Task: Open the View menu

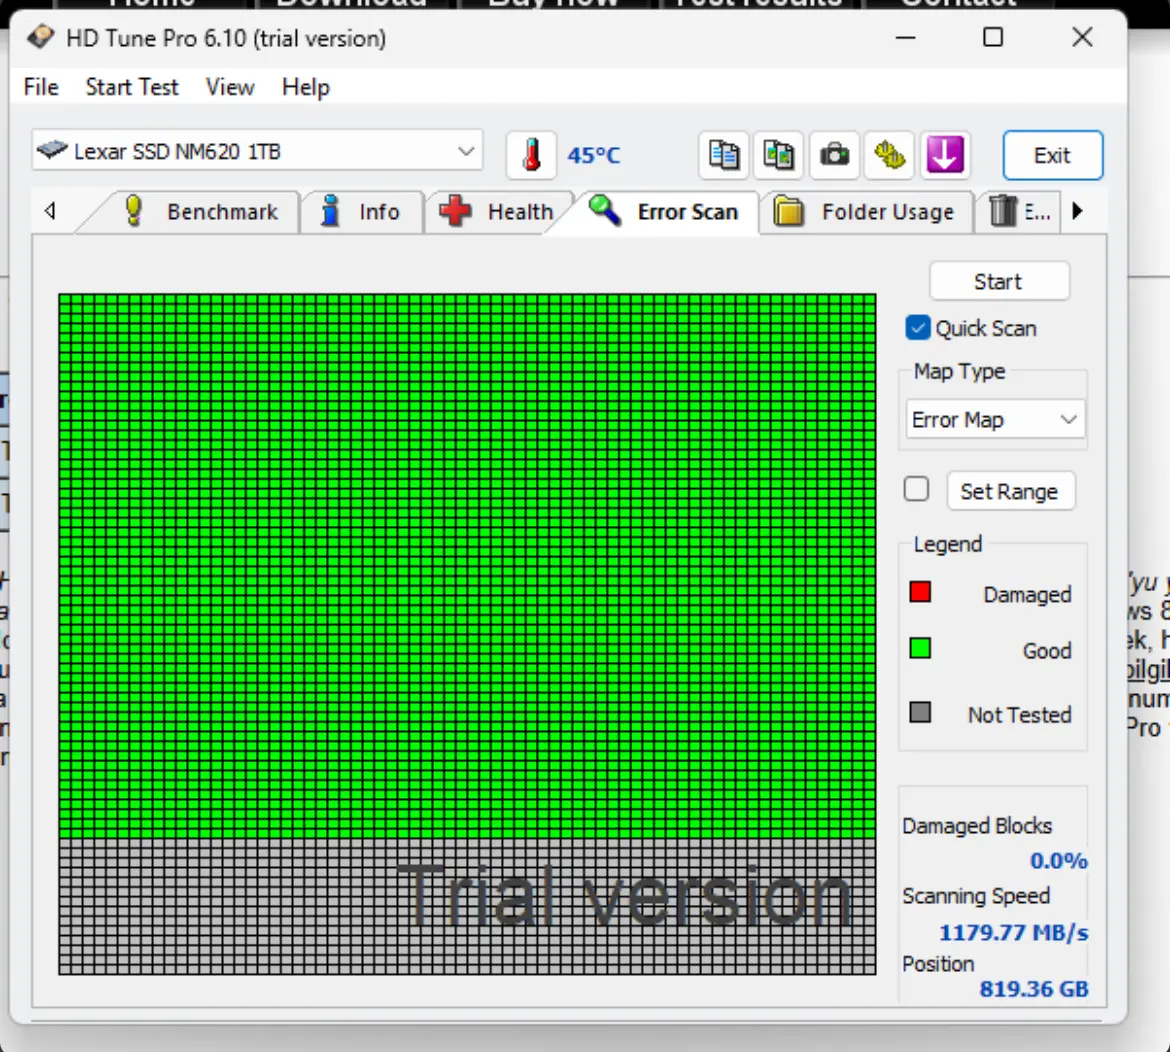Action: tap(230, 87)
